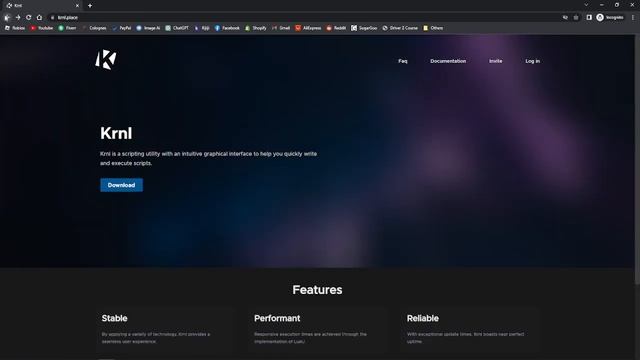Open the Facebook bookmark
Screen dimensions: 640x360
227,28
